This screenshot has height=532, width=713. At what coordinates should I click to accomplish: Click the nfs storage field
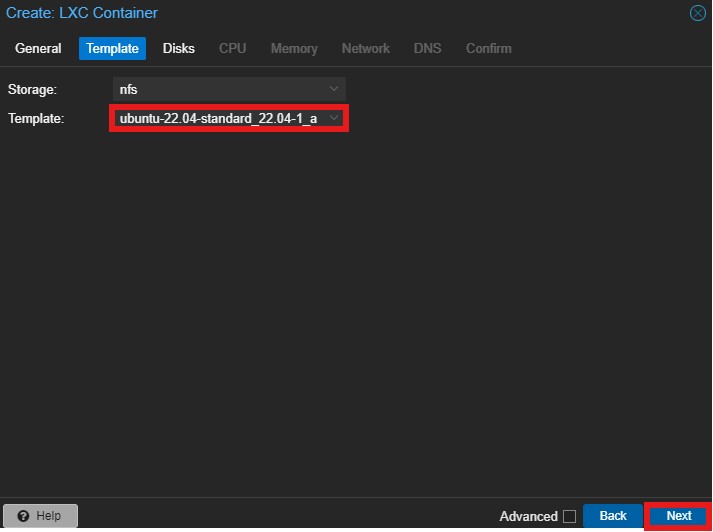(x=218, y=89)
